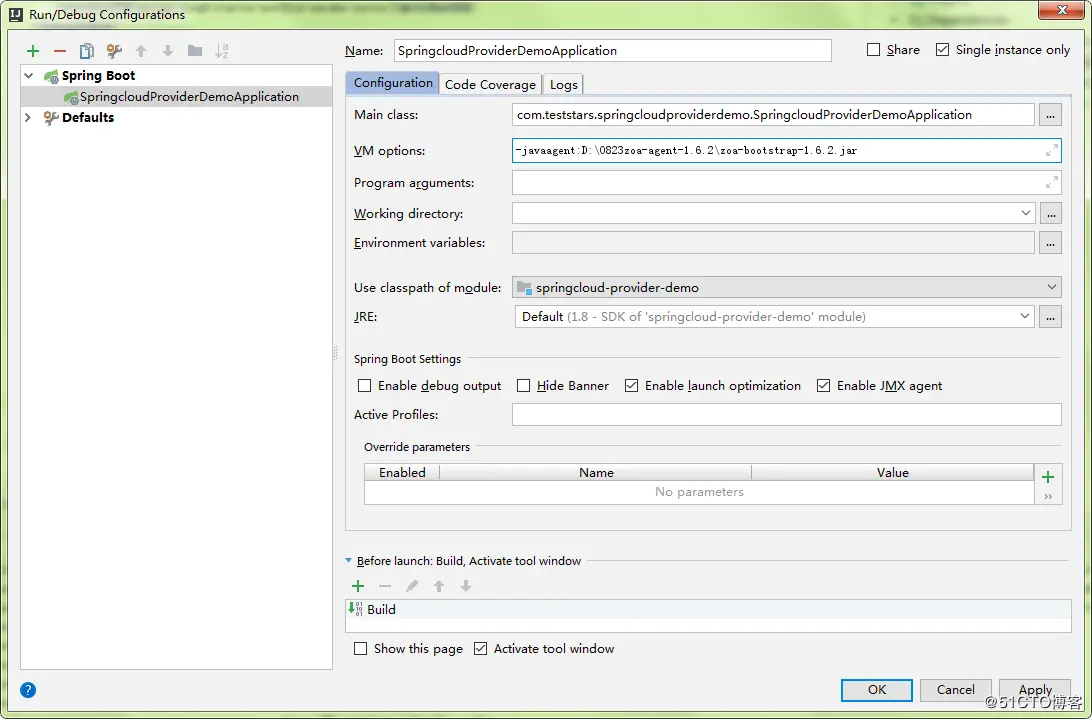Collapse the Spring Boot tree node
Screen dimensions: 1092x719
(29, 75)
